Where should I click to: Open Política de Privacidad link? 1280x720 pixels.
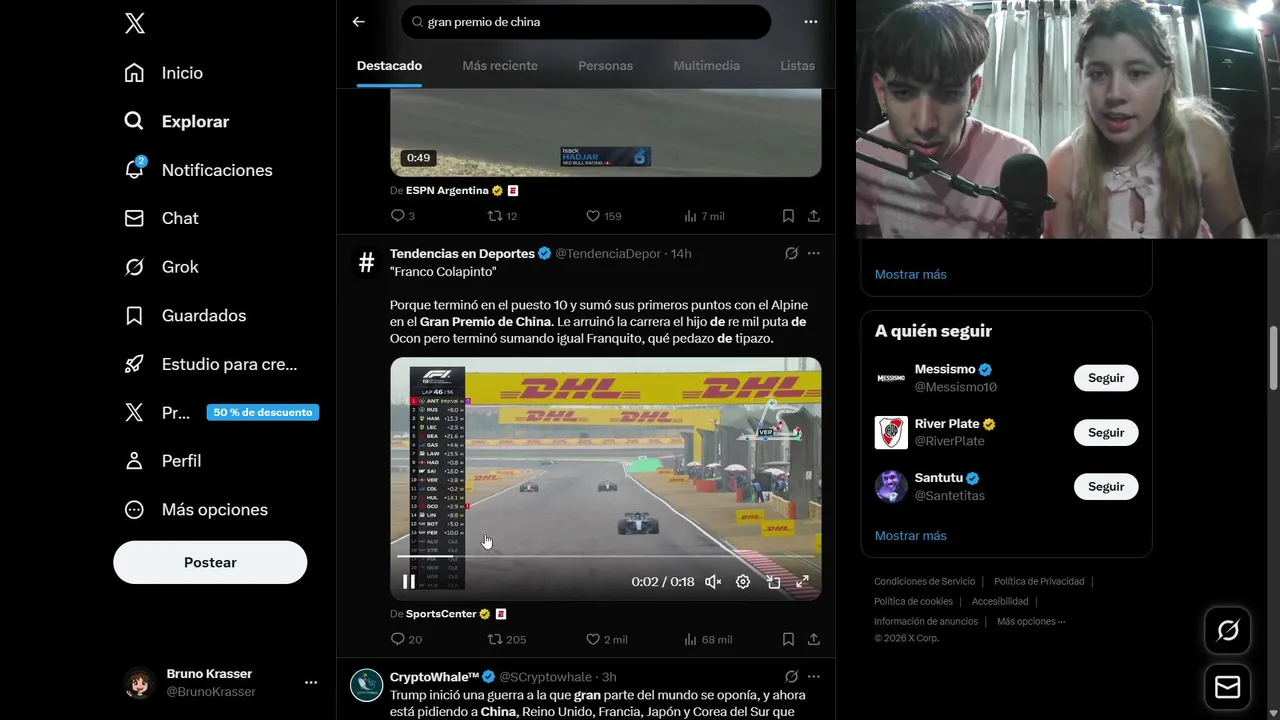[1039, 582]
